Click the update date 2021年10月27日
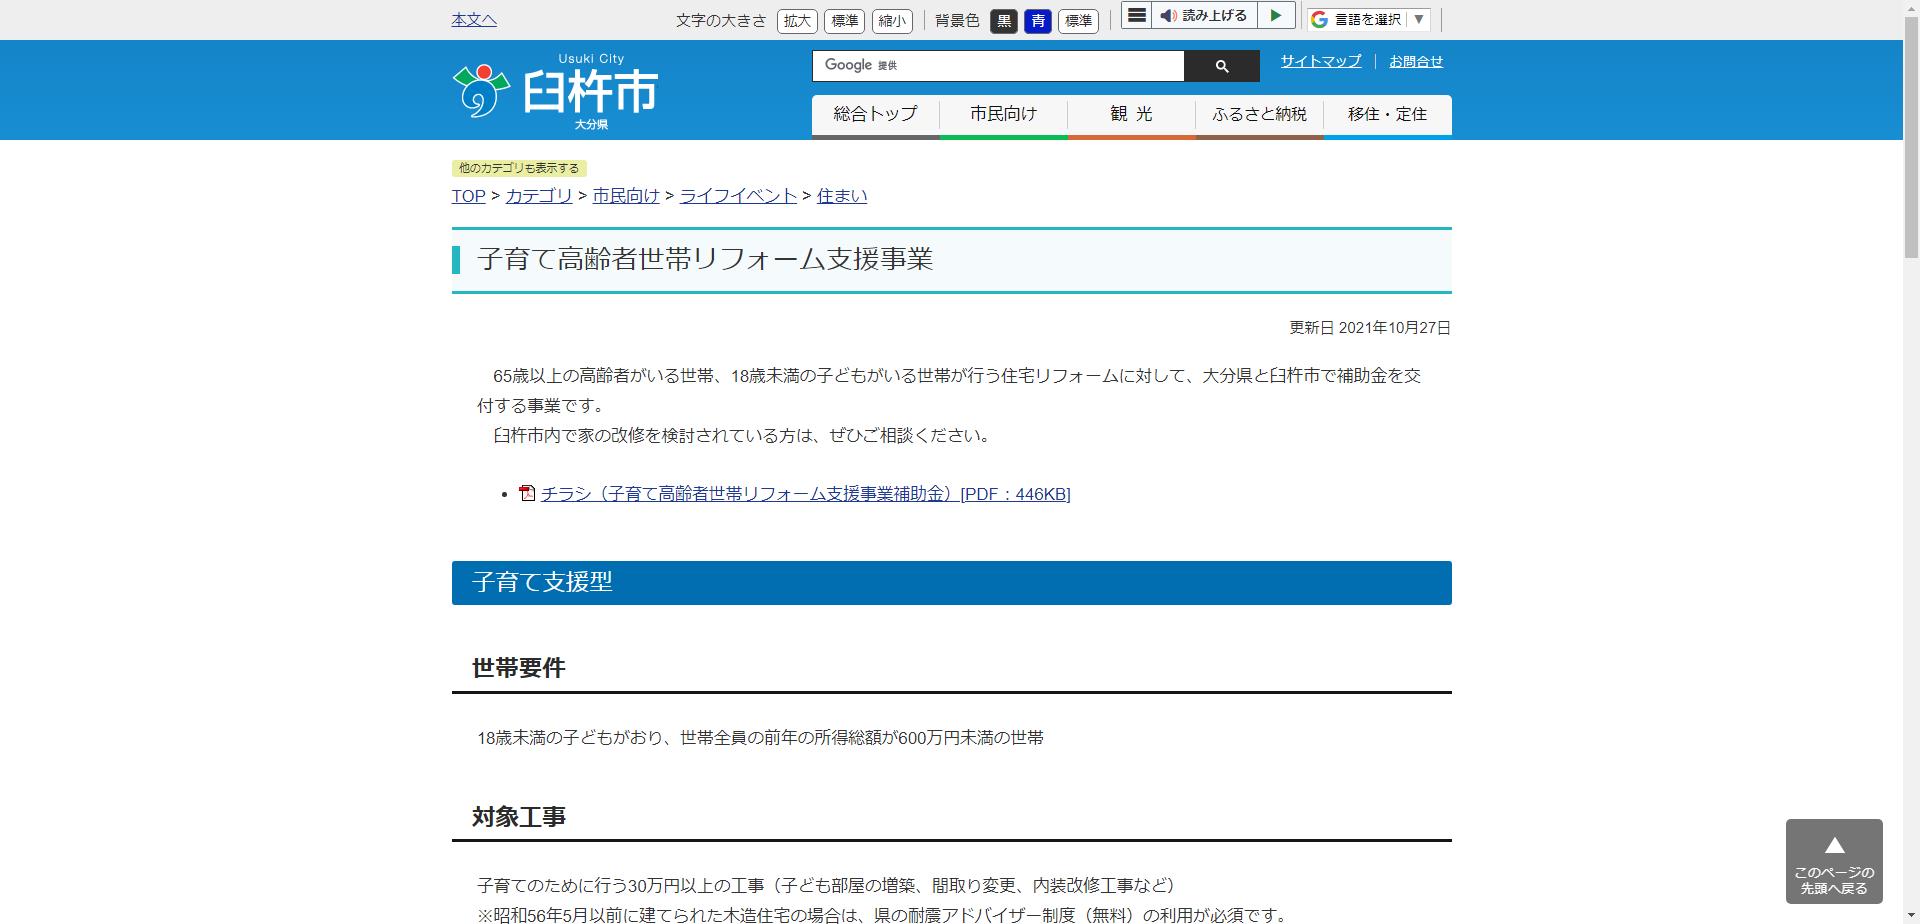1920x924 pixels. pyautogui.click(x=1394, y=328)
